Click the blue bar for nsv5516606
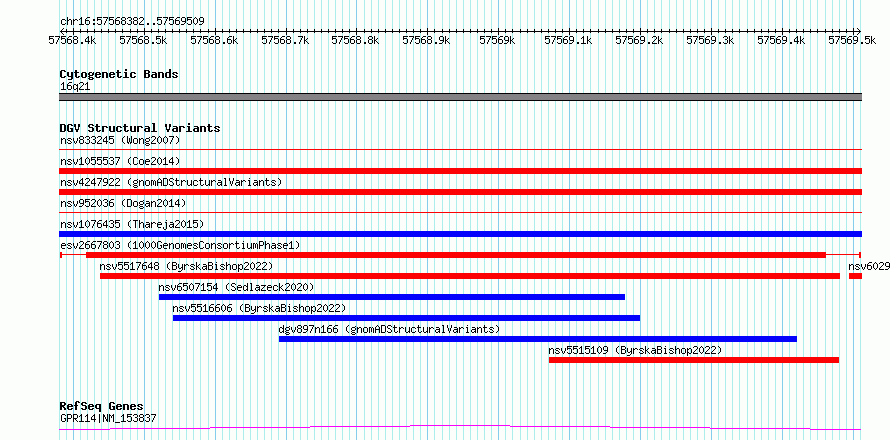 click(x=406, y=318)
